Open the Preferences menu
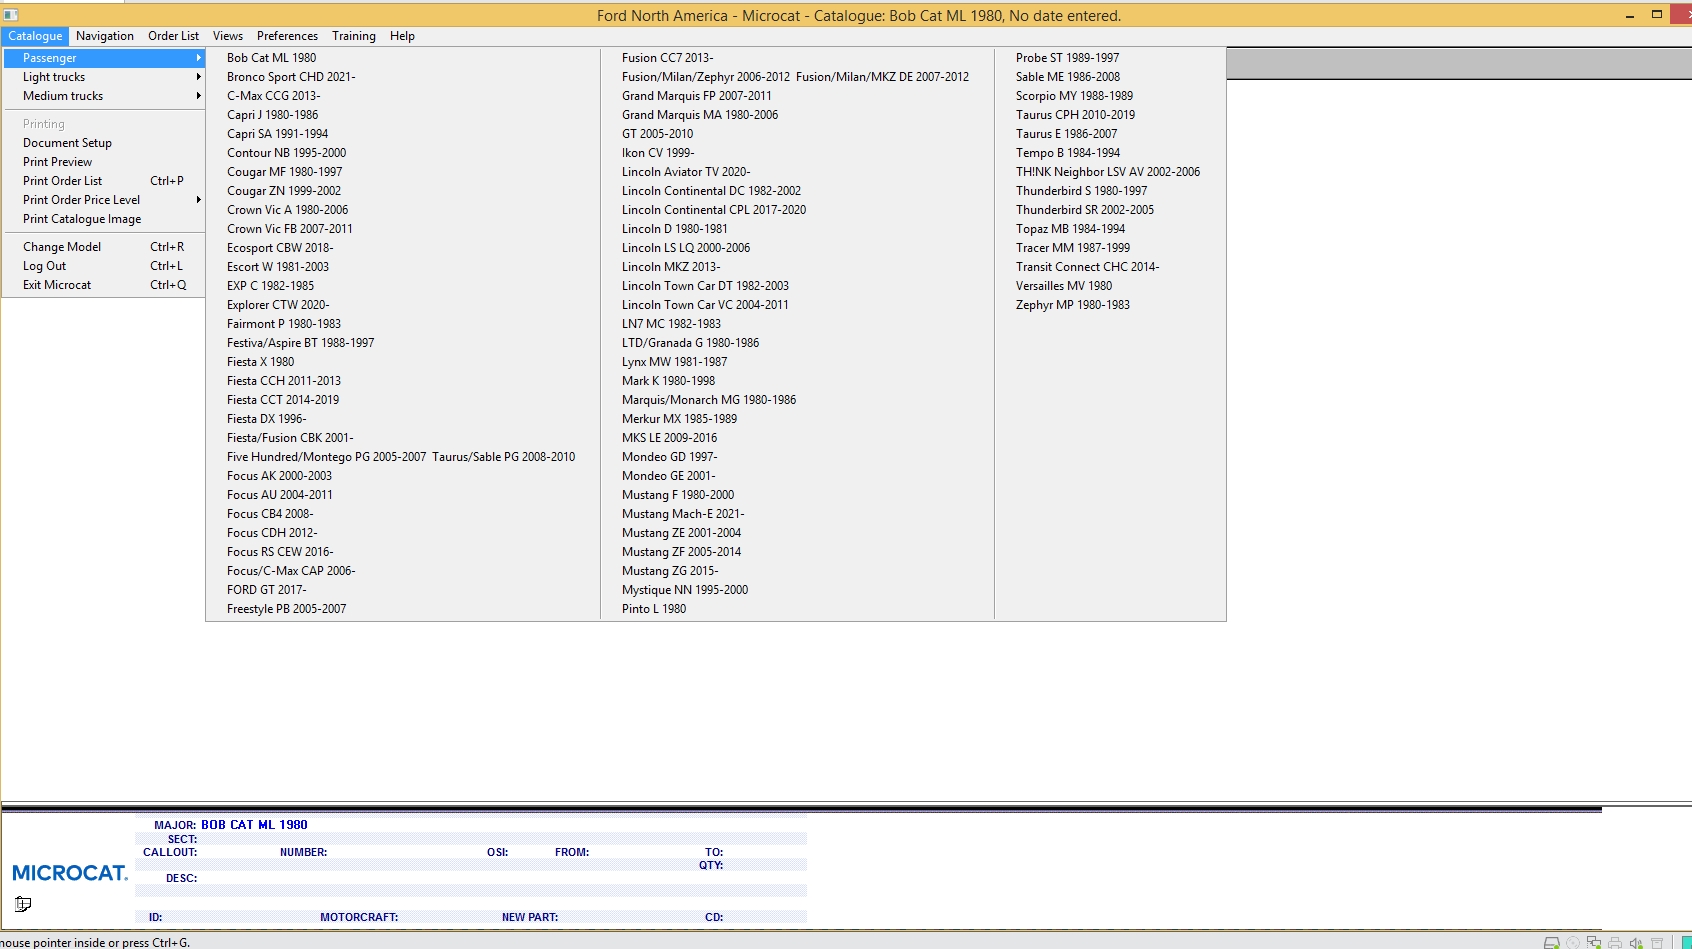This screenshot has width=1692, height=949. tap(287, 36)
